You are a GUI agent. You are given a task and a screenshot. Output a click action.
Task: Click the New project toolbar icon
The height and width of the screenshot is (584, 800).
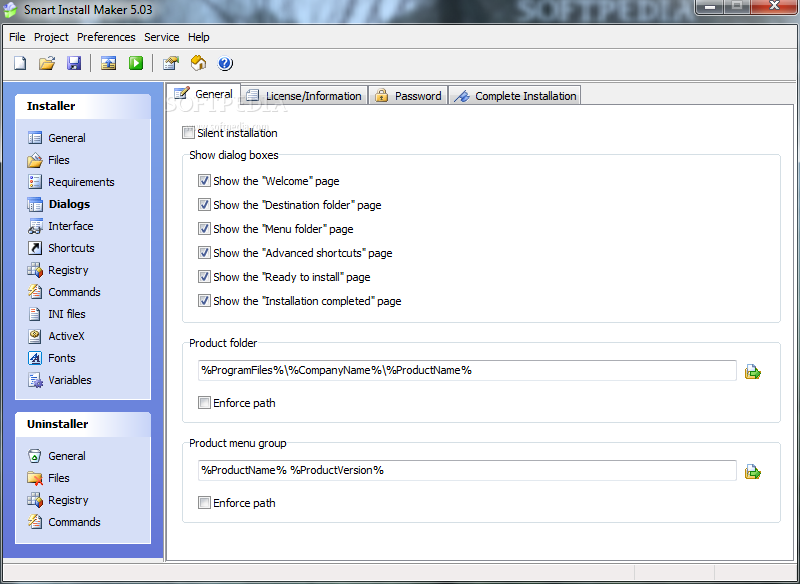point(20,63)
